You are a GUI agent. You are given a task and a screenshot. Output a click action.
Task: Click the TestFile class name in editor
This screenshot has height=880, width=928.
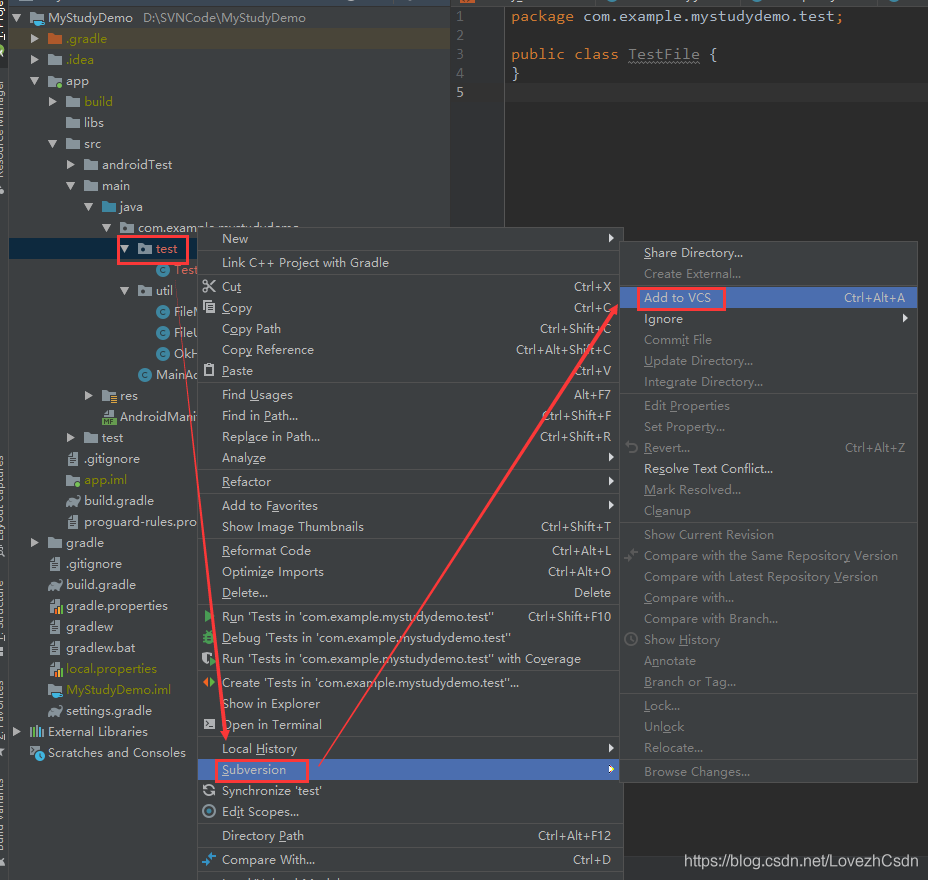pos(663,54)
